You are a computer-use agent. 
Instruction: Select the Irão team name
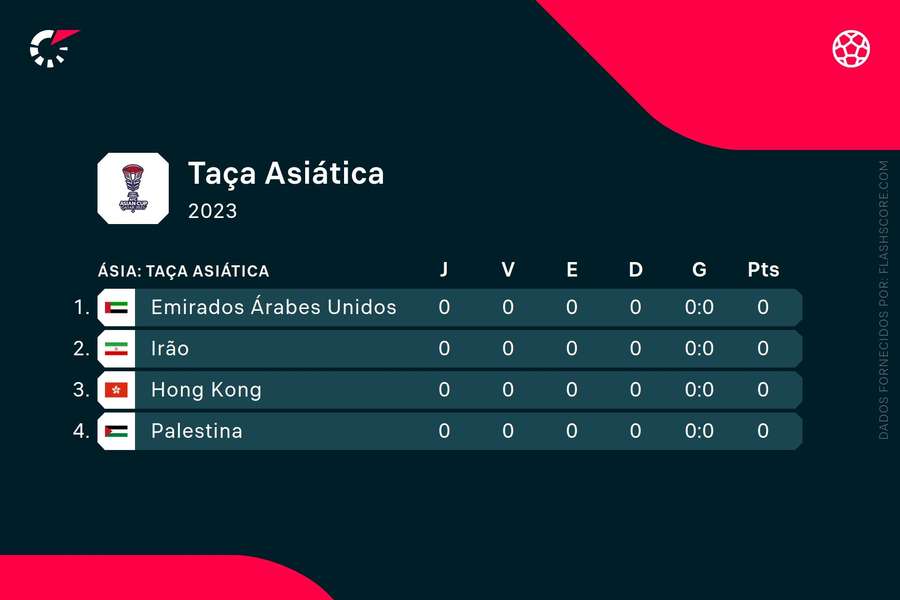(x=170, y=349)
